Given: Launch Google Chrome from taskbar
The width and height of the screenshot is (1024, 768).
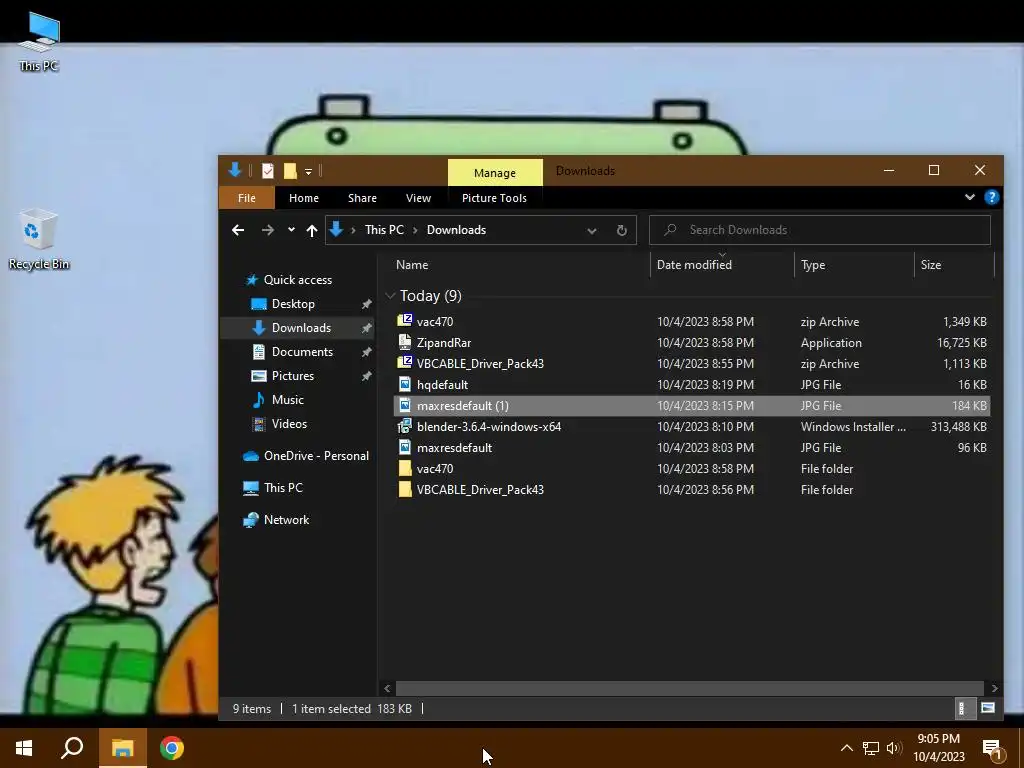Looking at the screenshot, I should [172, 748].
